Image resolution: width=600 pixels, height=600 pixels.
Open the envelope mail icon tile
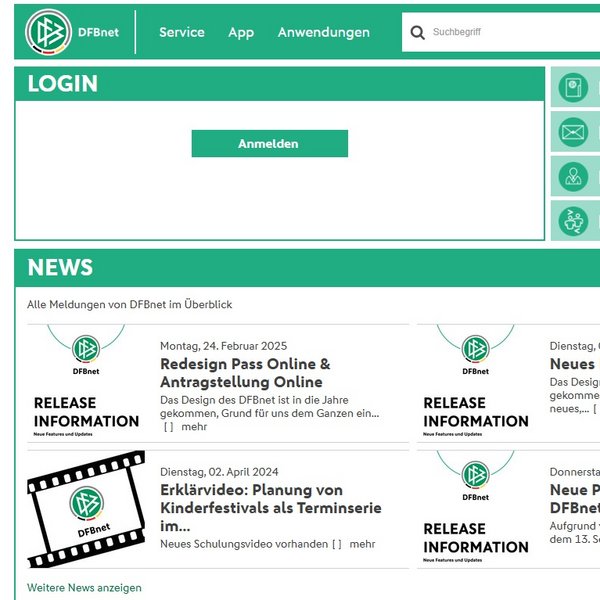click(574, 132)
